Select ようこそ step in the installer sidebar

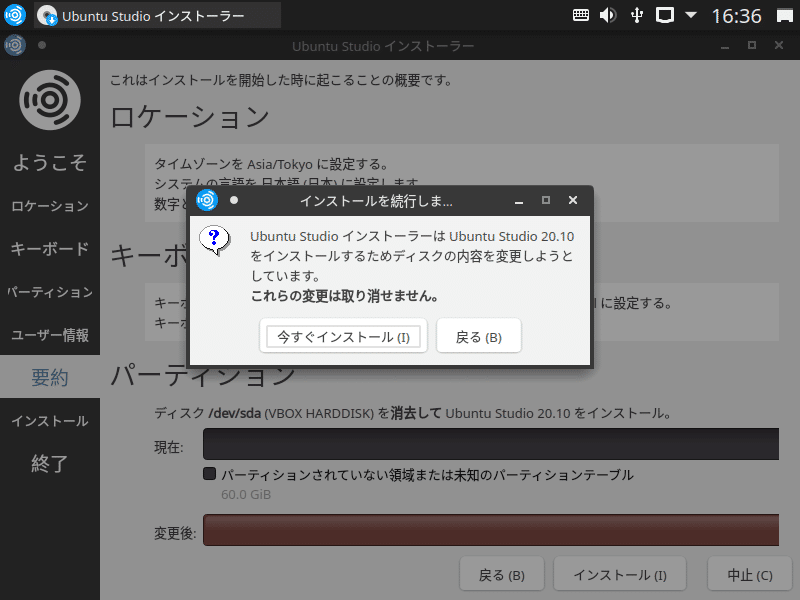[50, 162]
